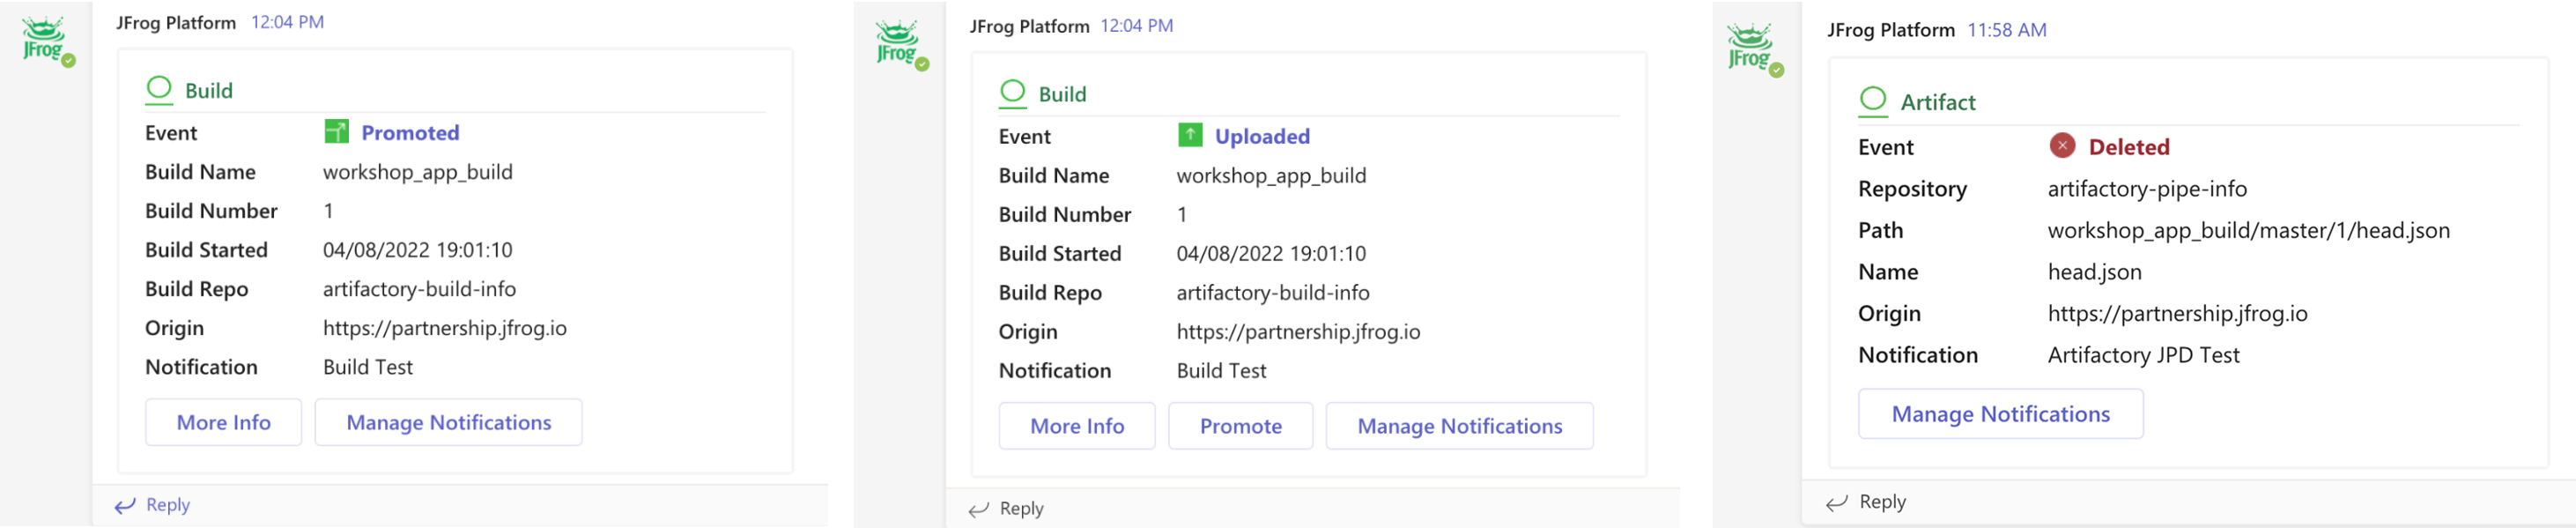Viewport: 2576px width, 528px height.
Task: Click Build heading in the Uploaded card
Action: 1062,94
